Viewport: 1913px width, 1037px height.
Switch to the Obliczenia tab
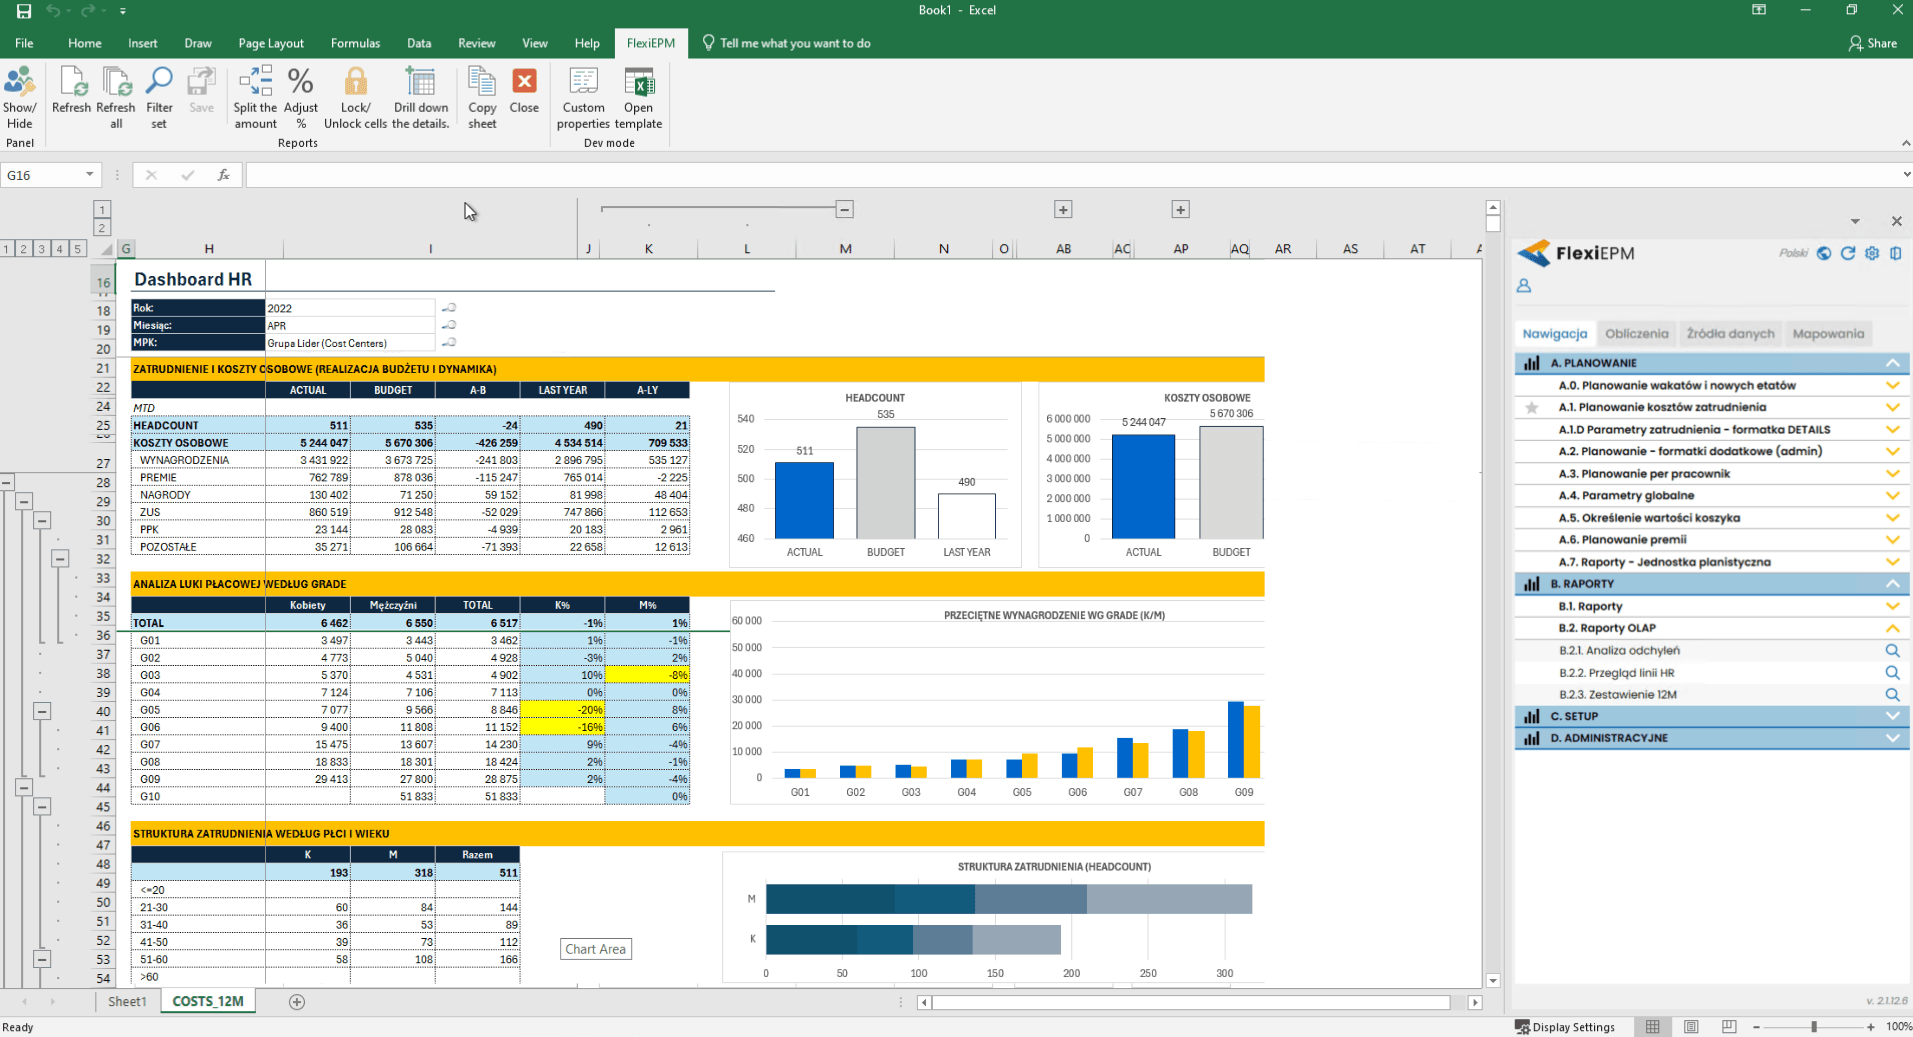click(x=1636, y=334)
